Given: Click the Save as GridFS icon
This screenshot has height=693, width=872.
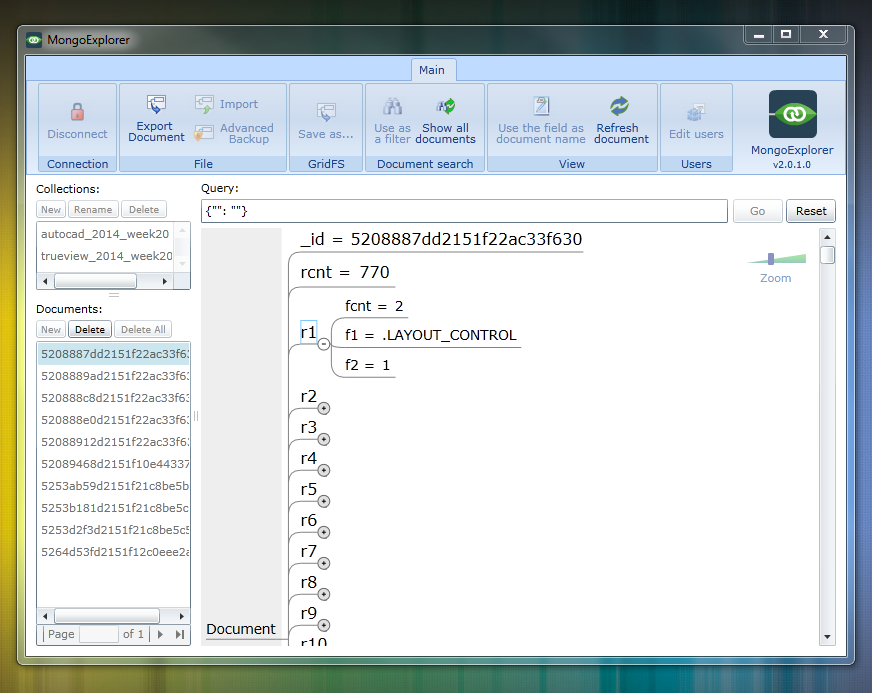Looking at the screenshot, I should click(326, 112).
